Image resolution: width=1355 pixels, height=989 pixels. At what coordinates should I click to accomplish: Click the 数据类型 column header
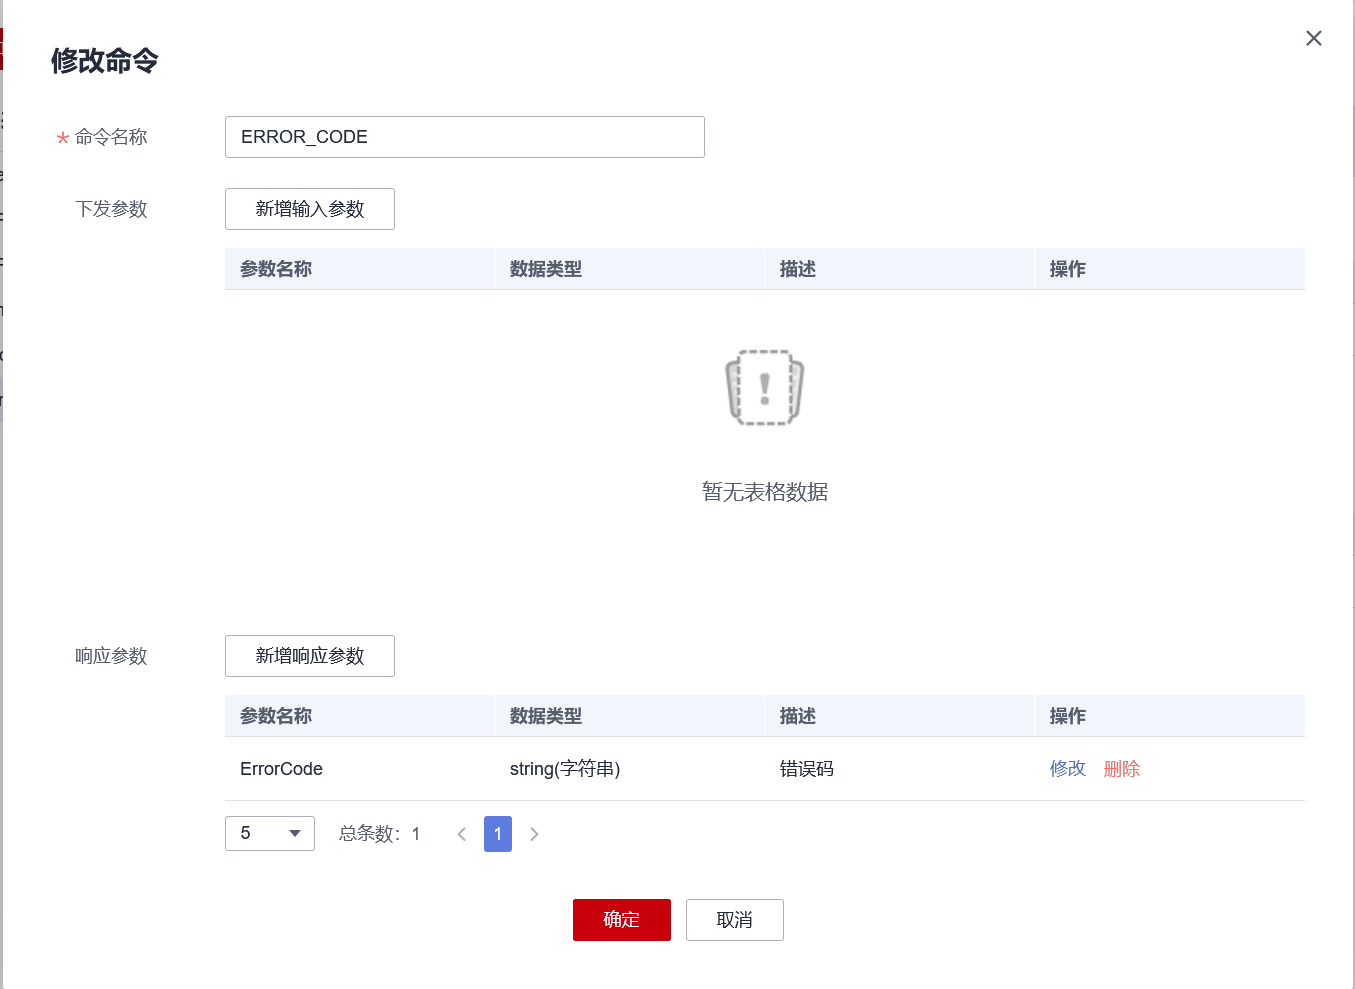[x=545, y=716]
